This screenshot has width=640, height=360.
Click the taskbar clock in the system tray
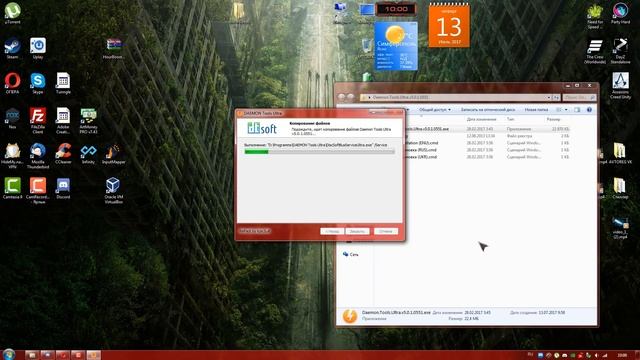point(622,355)
